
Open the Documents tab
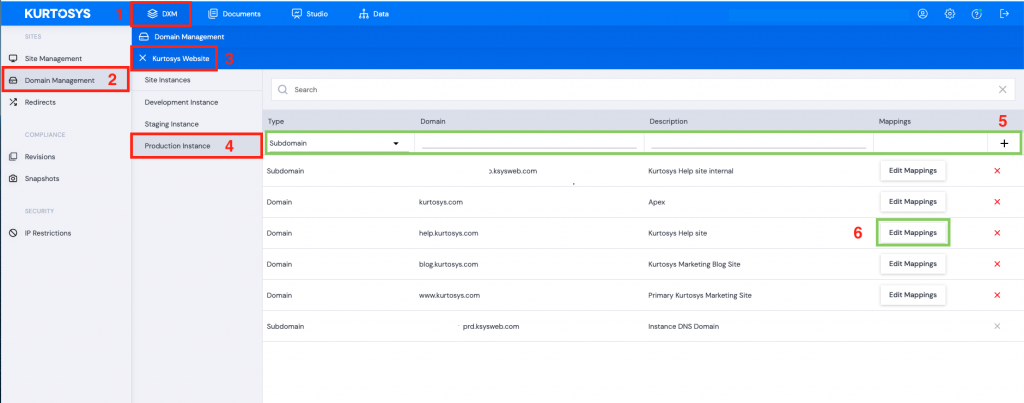click(234, 14)
